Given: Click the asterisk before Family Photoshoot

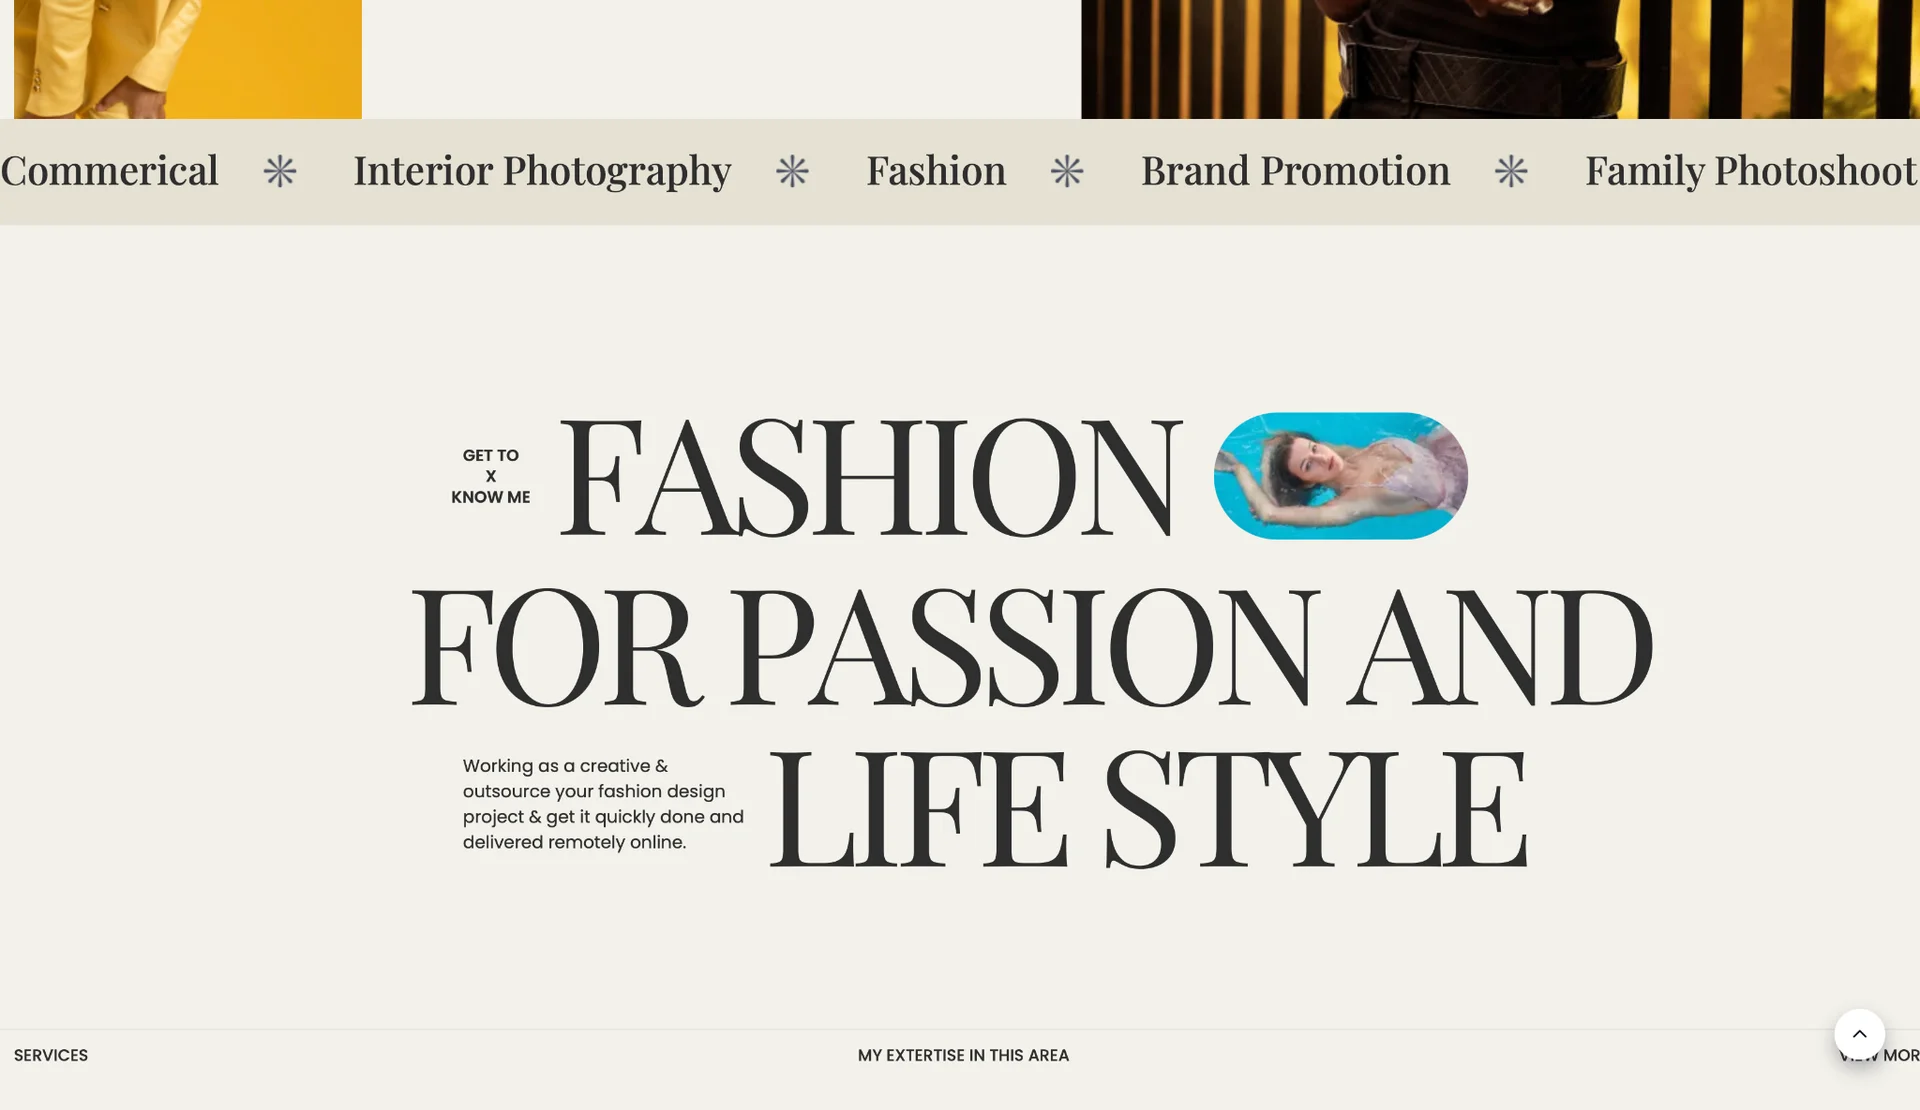Looking at the screenshot, I should coord(1511,172).
